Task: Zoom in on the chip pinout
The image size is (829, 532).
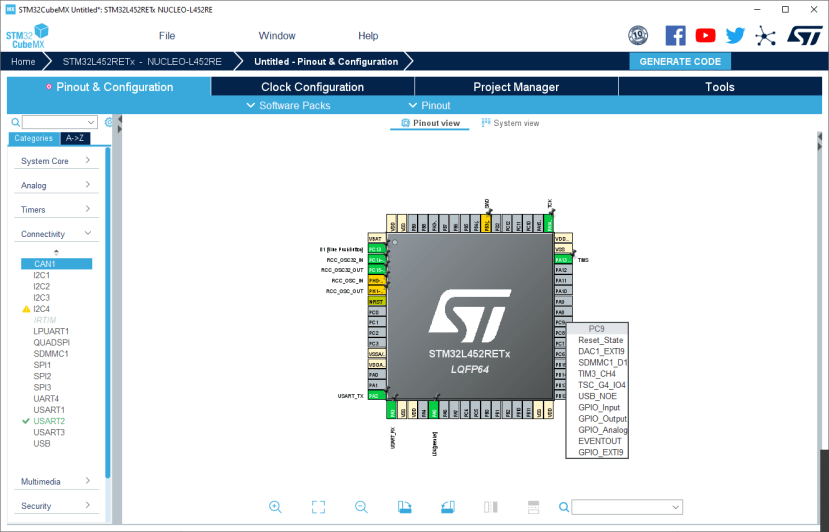Action: coord(275,507)
